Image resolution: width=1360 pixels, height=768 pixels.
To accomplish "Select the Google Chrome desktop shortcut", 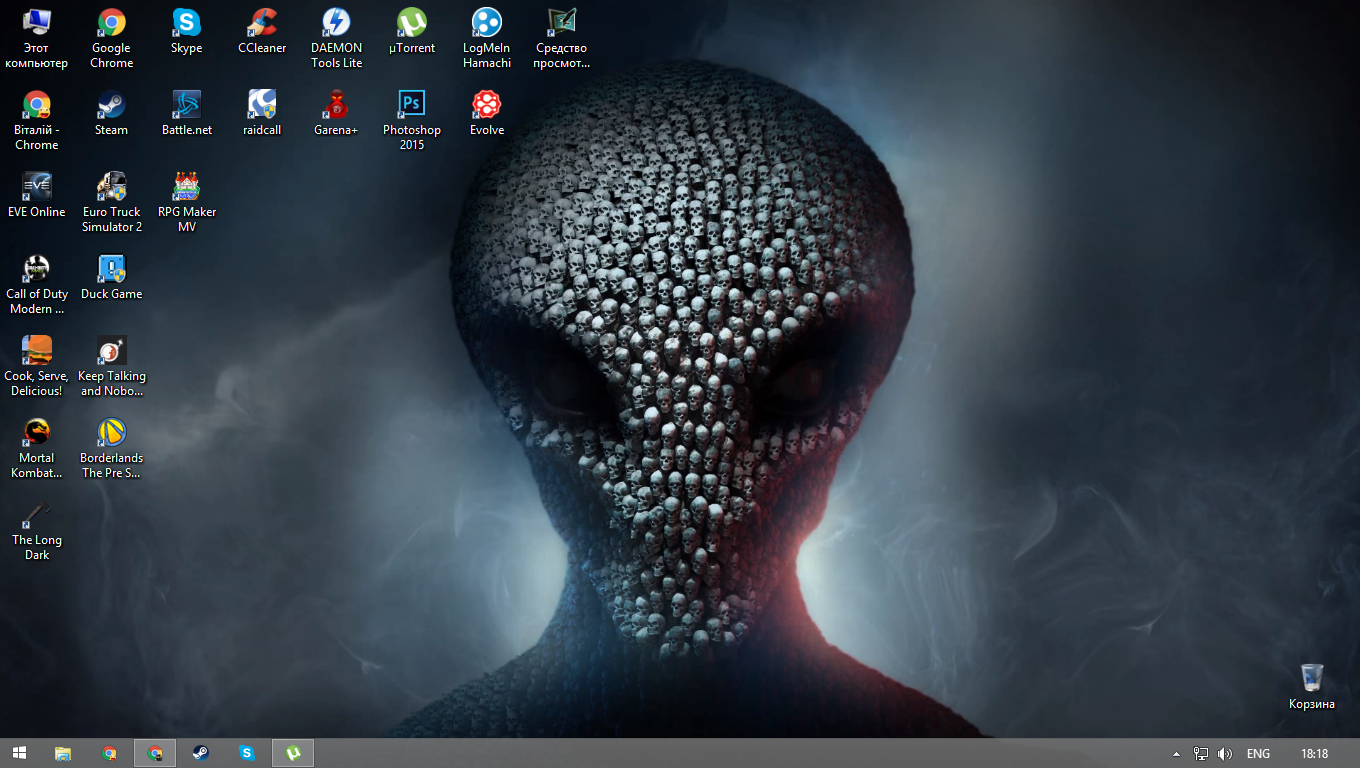I will click(111, 39).
